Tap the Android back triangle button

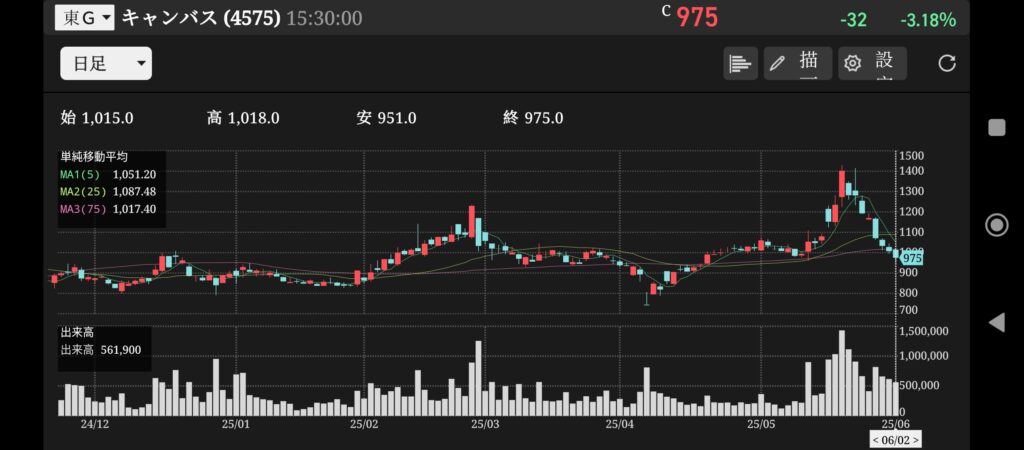click(997, 323)
